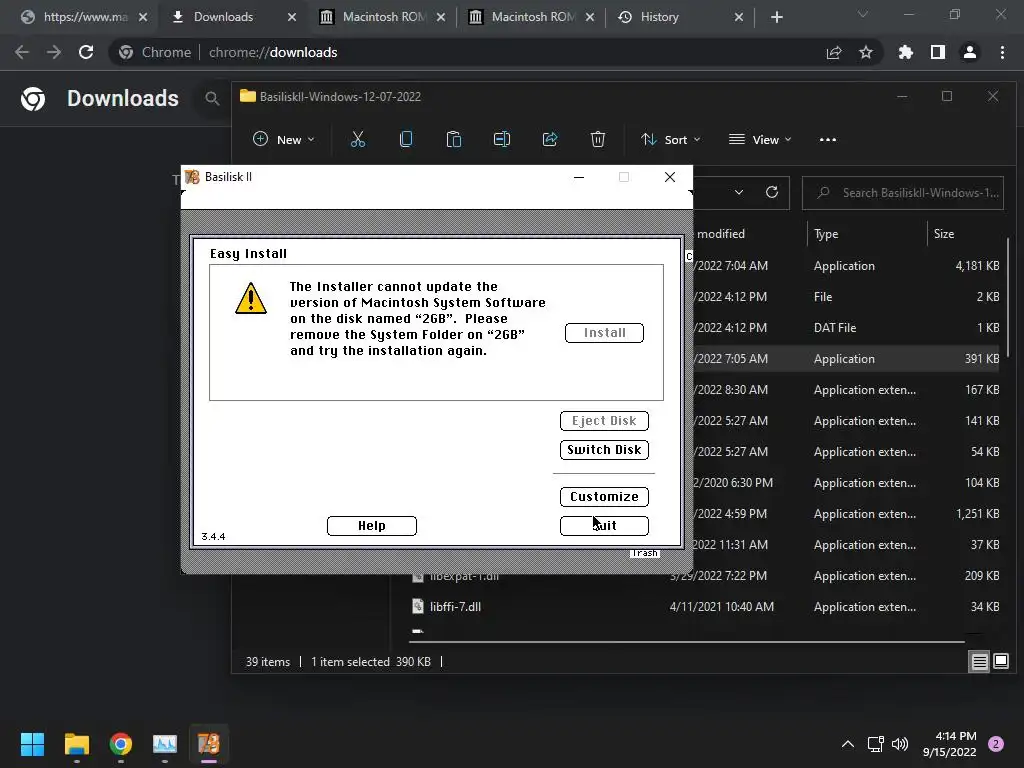This screenshot has height=768, width=1024.
Task: Refresh the Explorer folder view
Action: coord(772,192)
